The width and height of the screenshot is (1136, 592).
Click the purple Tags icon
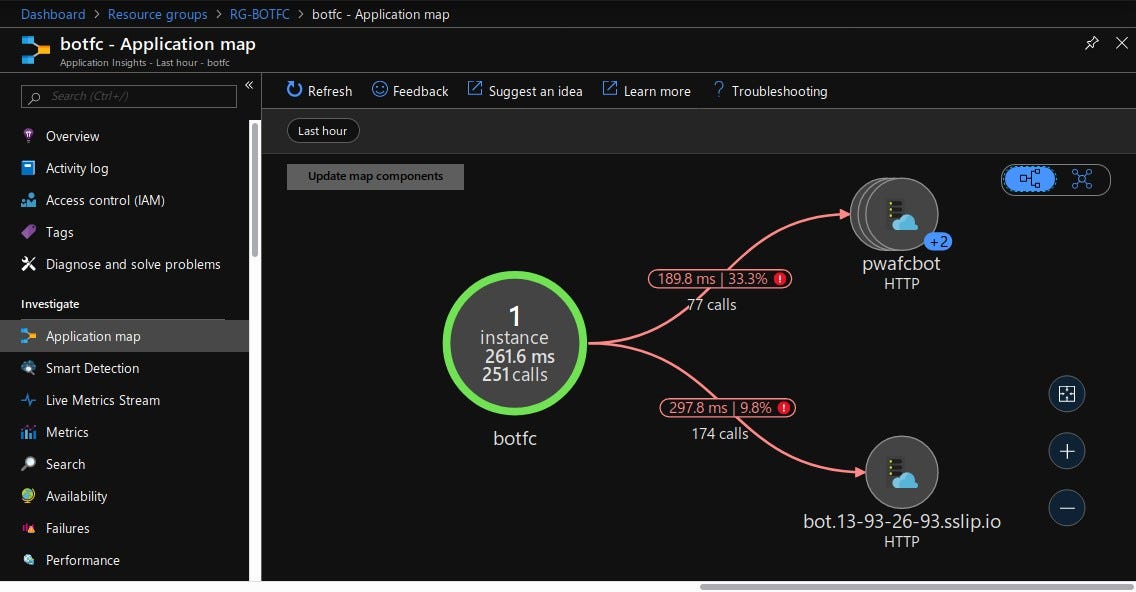(28, 232)
